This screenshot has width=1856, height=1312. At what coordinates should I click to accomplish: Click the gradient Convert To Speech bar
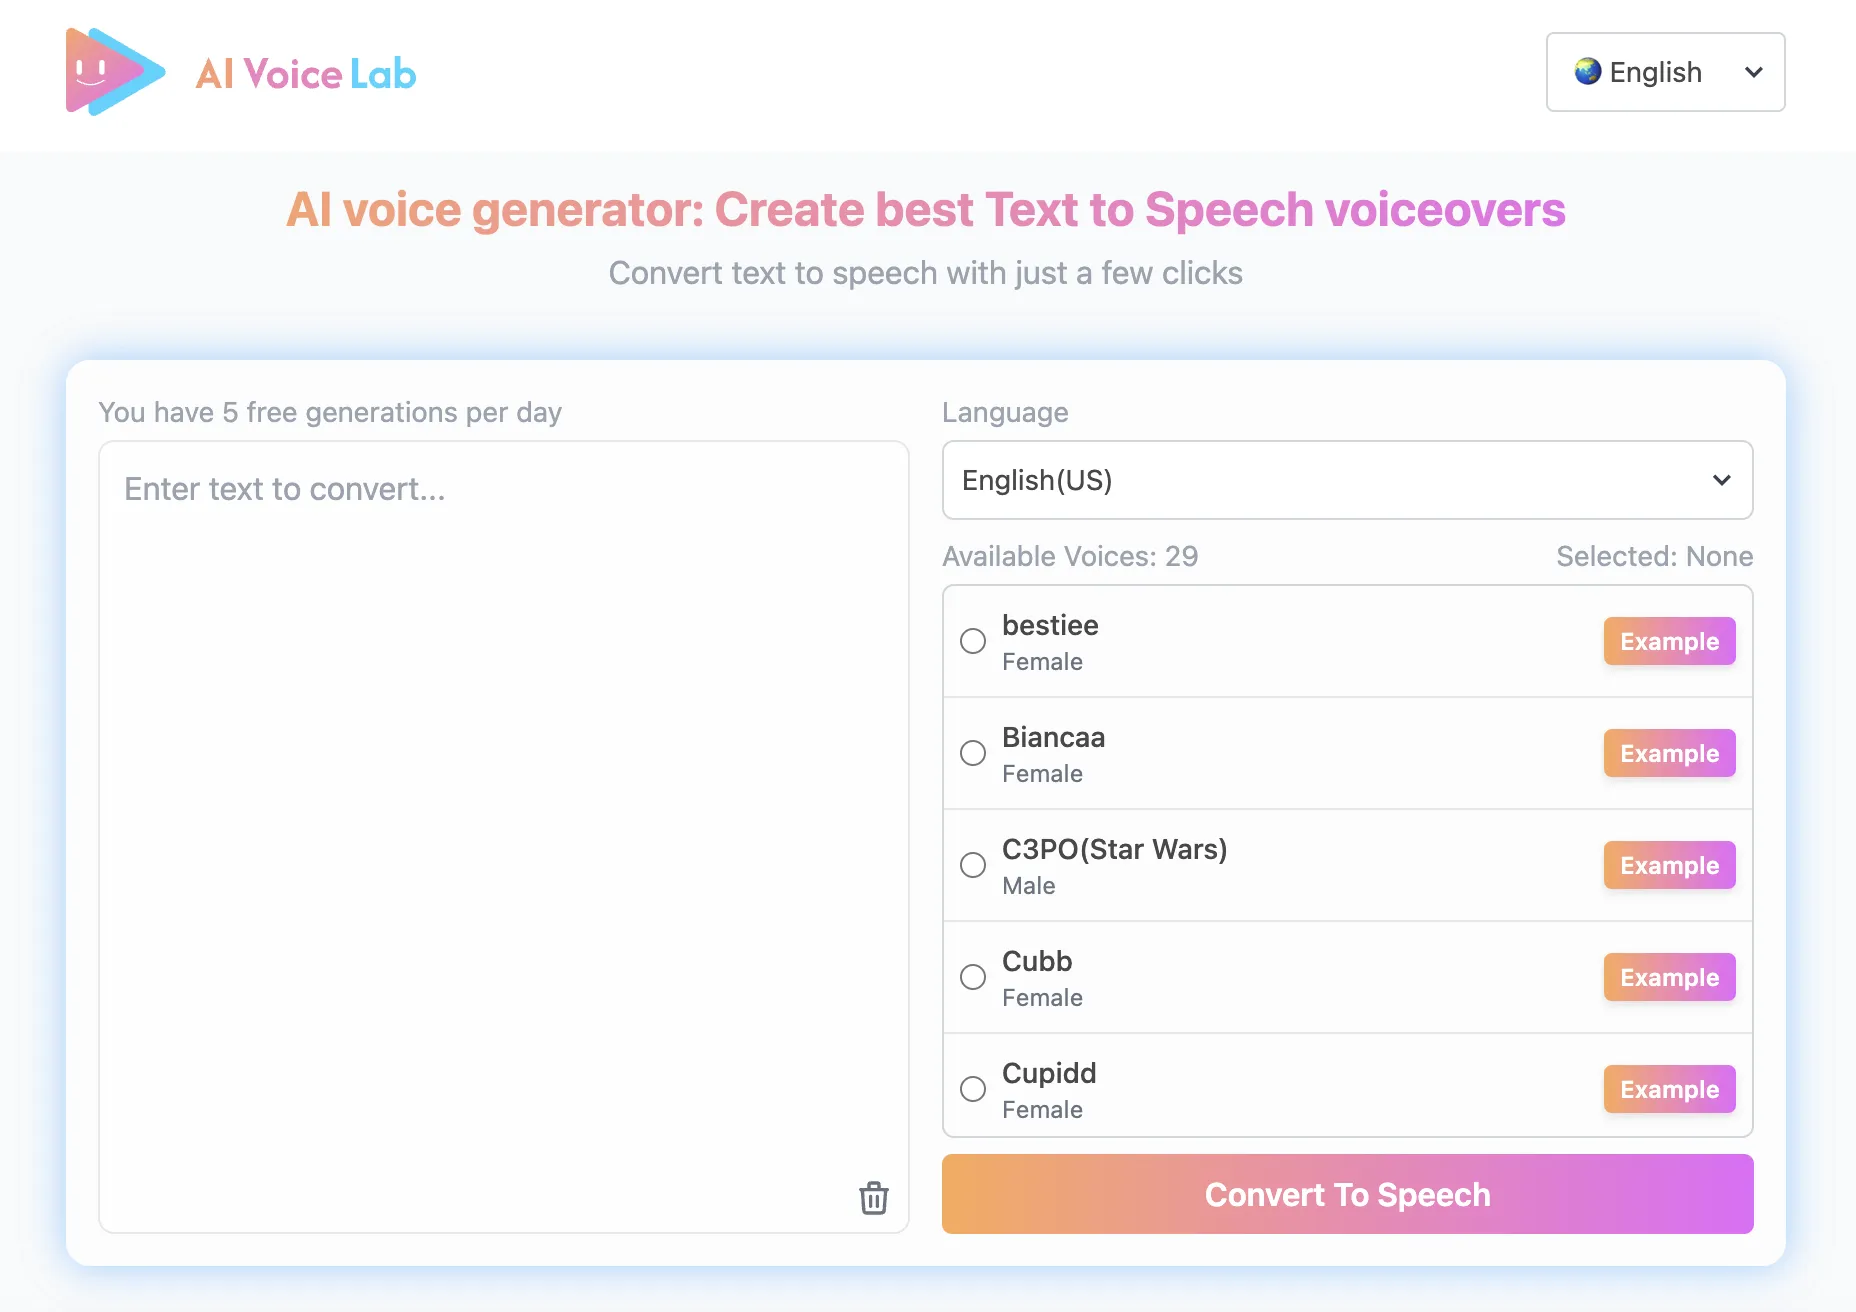(1346, 1194)
